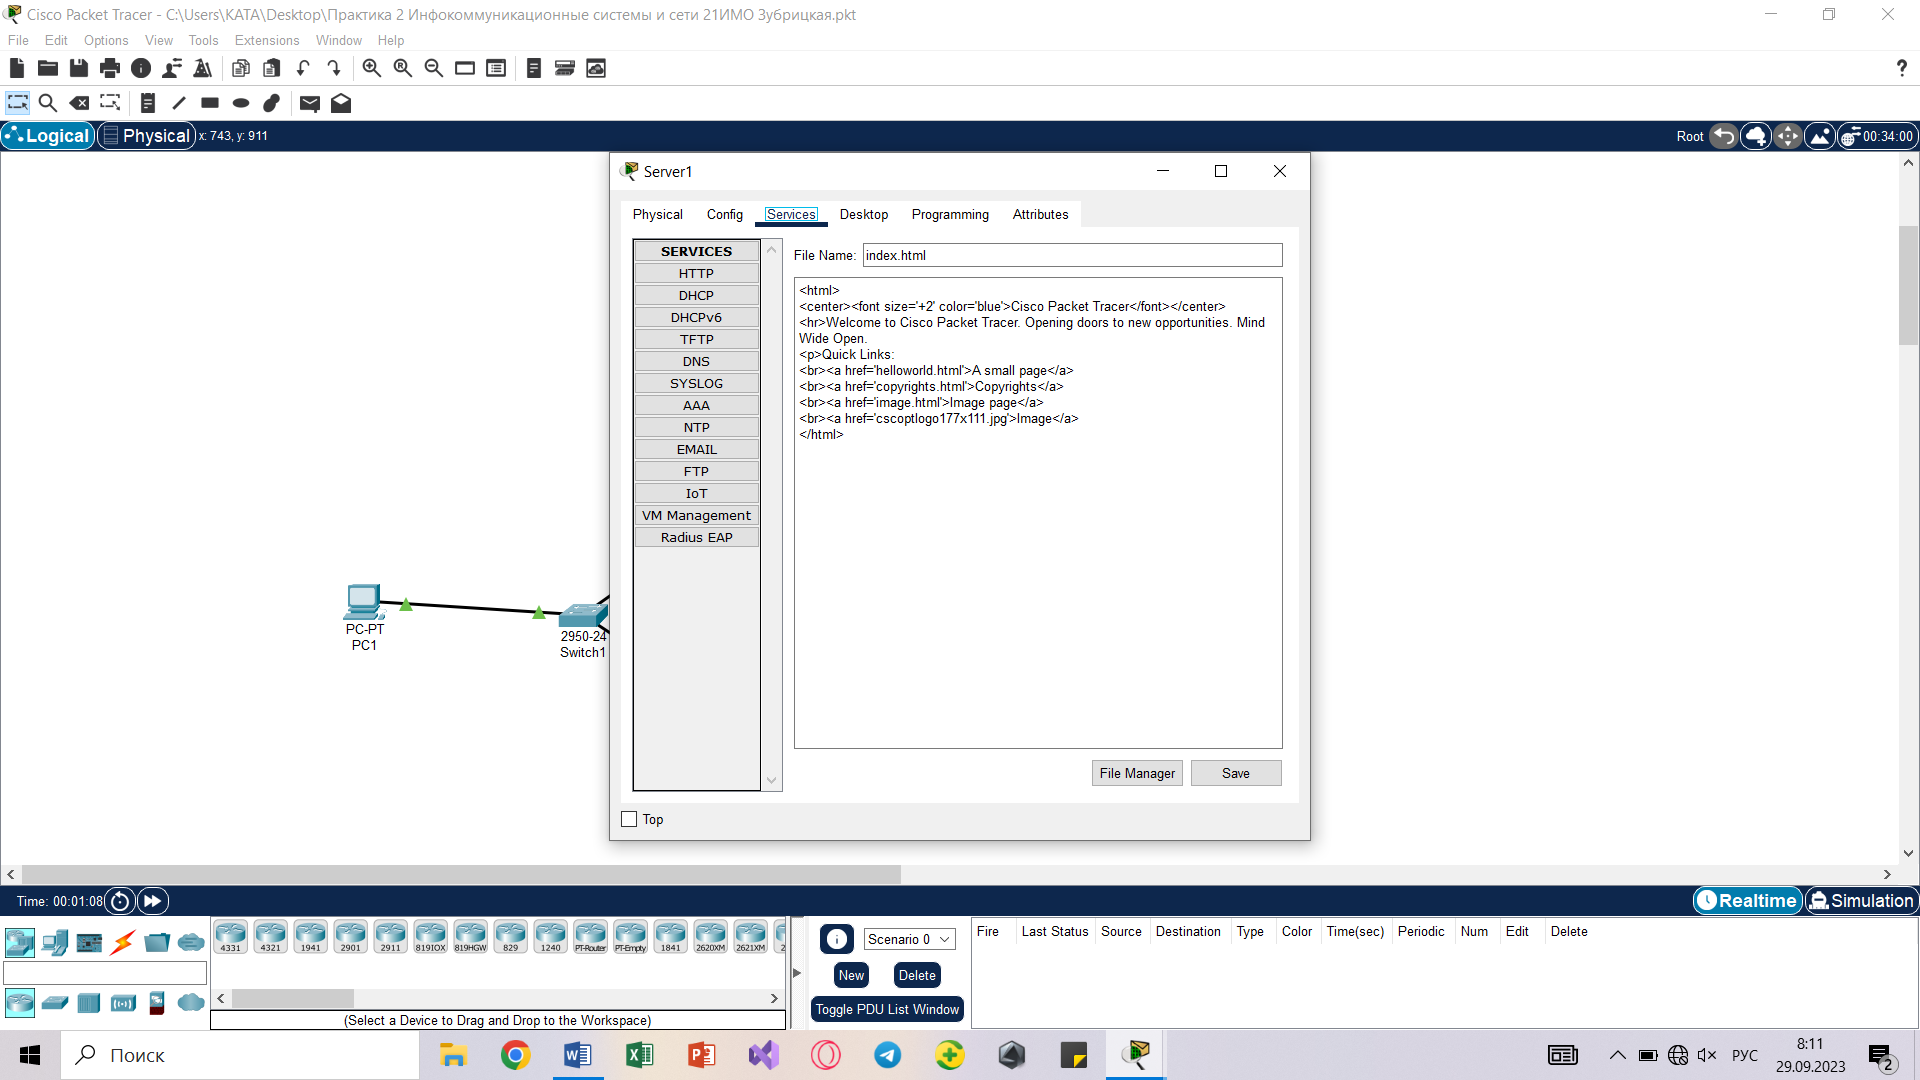Zoom out of the workspace
This screenshot has height=1080, width=1920.
tap(434, 68)
